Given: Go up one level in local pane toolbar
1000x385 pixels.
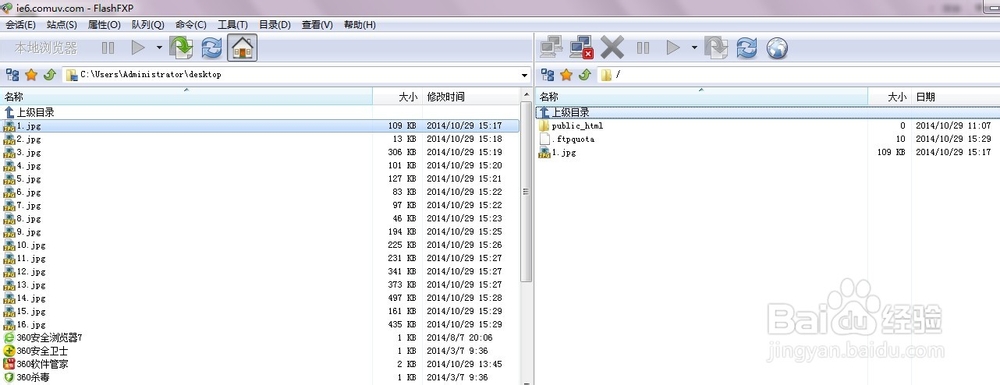Looking at the screenshot, I should click(x=50, y=75).
